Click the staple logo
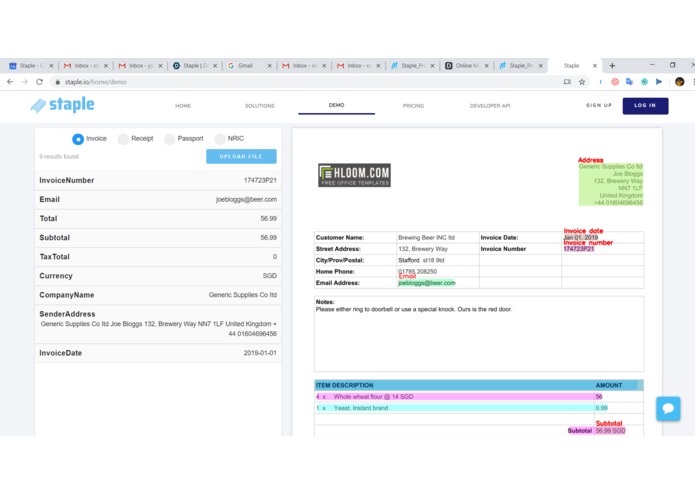 (62, 105)
